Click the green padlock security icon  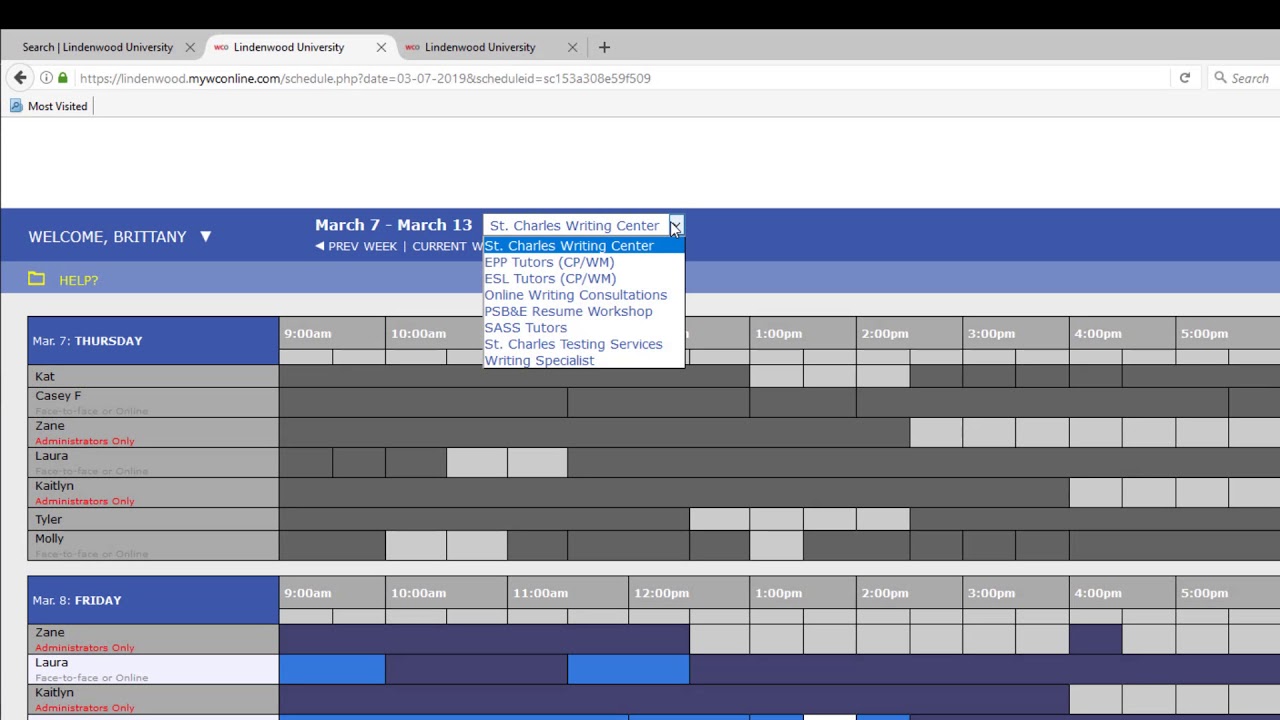pos(63,78)
